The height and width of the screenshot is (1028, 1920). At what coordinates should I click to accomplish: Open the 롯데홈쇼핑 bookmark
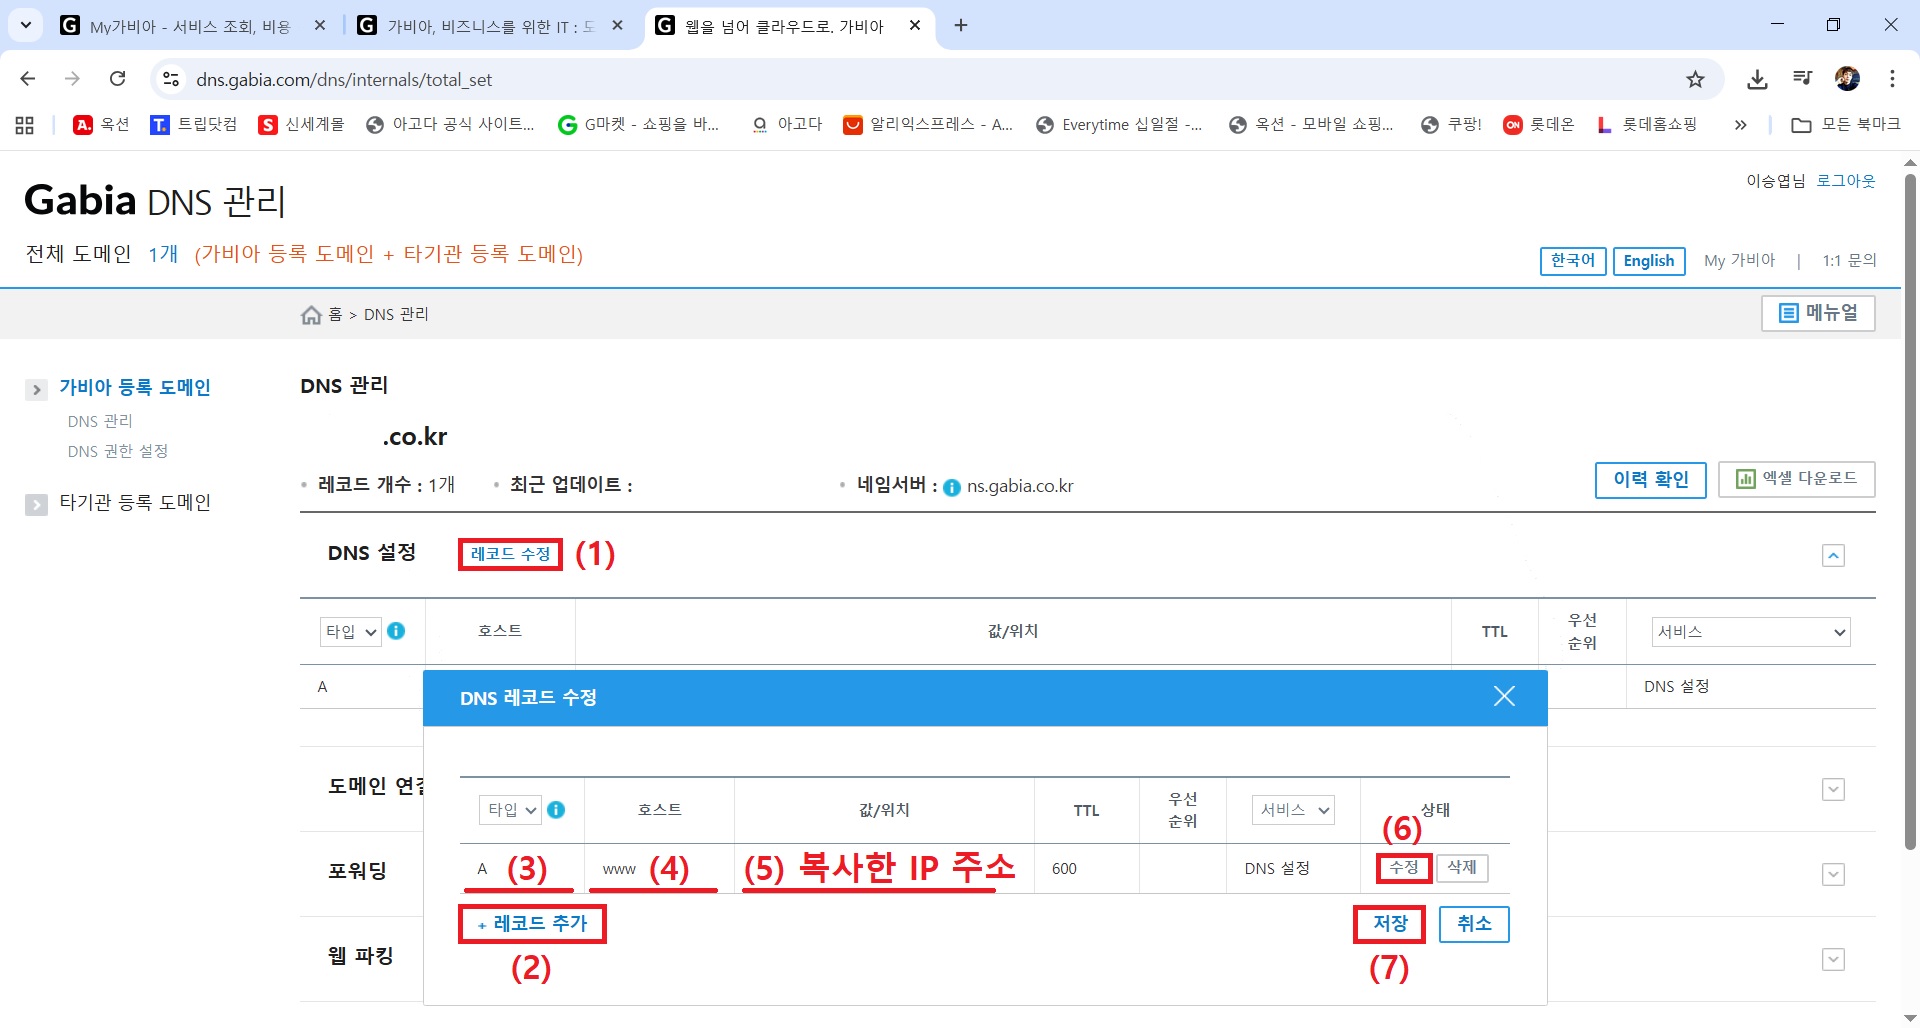coord(1647,125)
